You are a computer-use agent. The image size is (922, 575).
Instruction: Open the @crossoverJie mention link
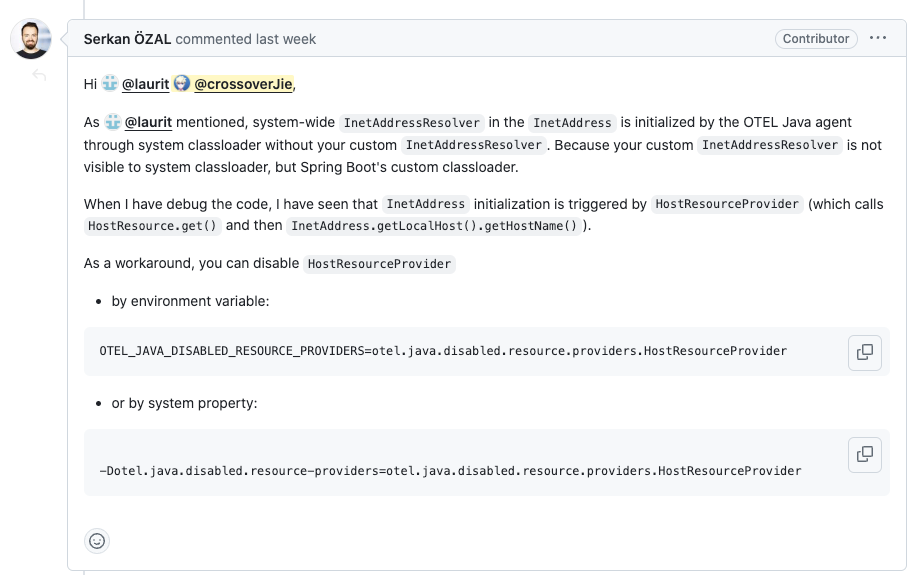[x=243, y=84]
